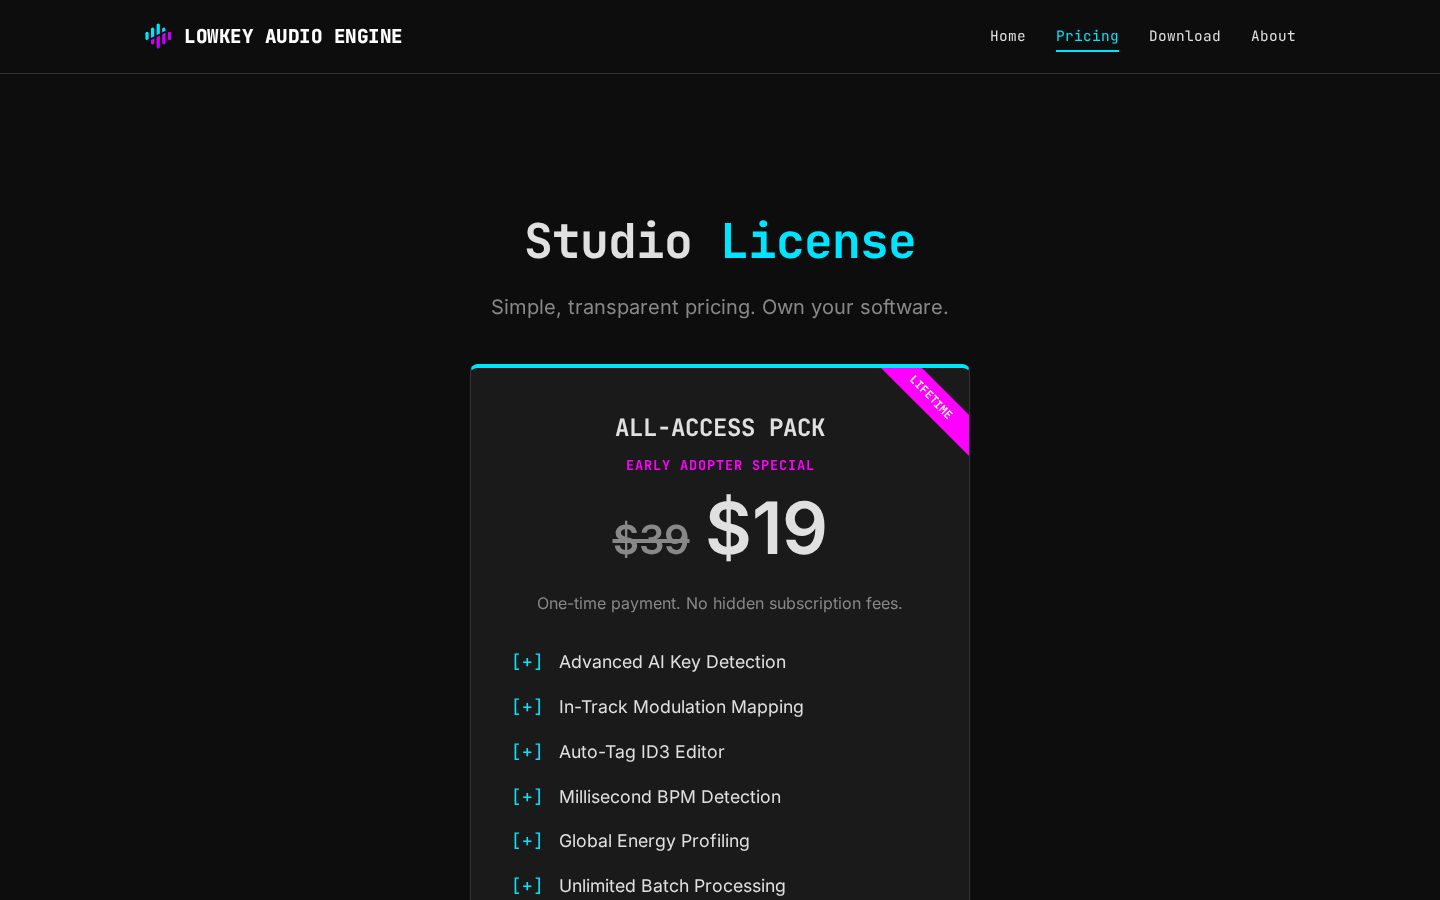Click the 'Global Energy Profiling' feature text

point(654,841)
